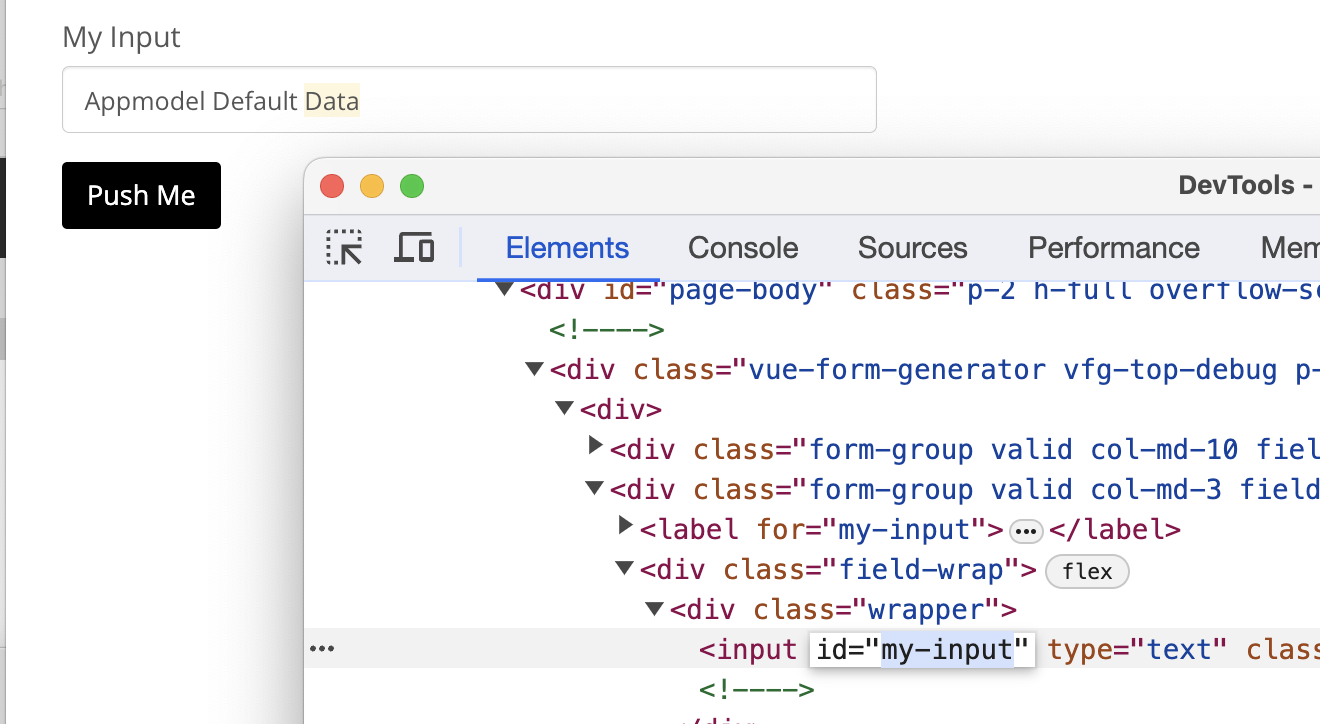1320x724 pixels.
Task: Switch to the Sources tab
Action: pos(913,248)
